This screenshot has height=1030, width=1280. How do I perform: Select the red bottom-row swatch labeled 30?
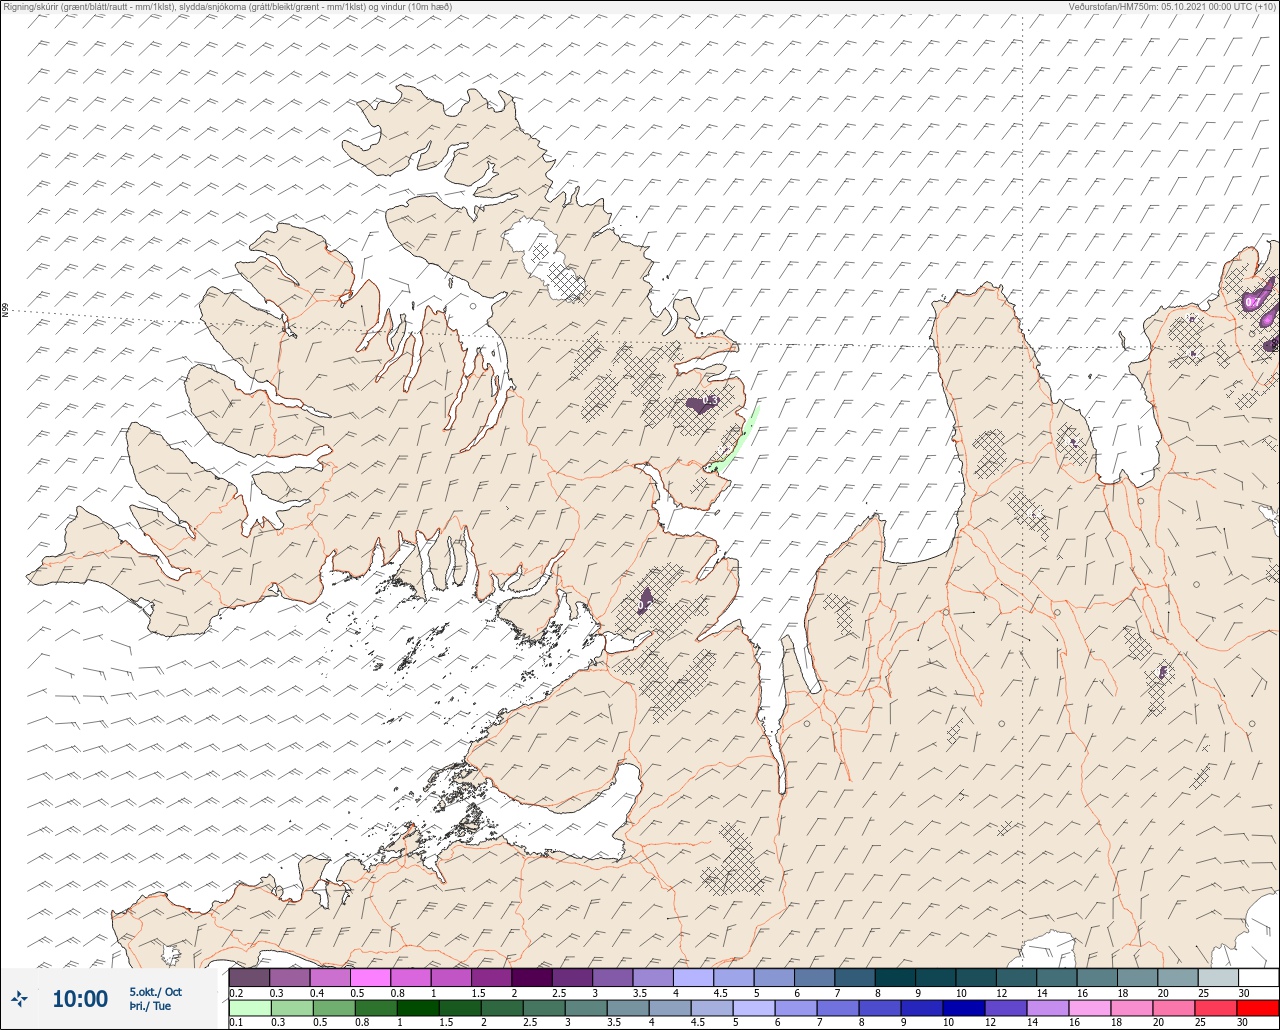click(x=1257, y=1007)
